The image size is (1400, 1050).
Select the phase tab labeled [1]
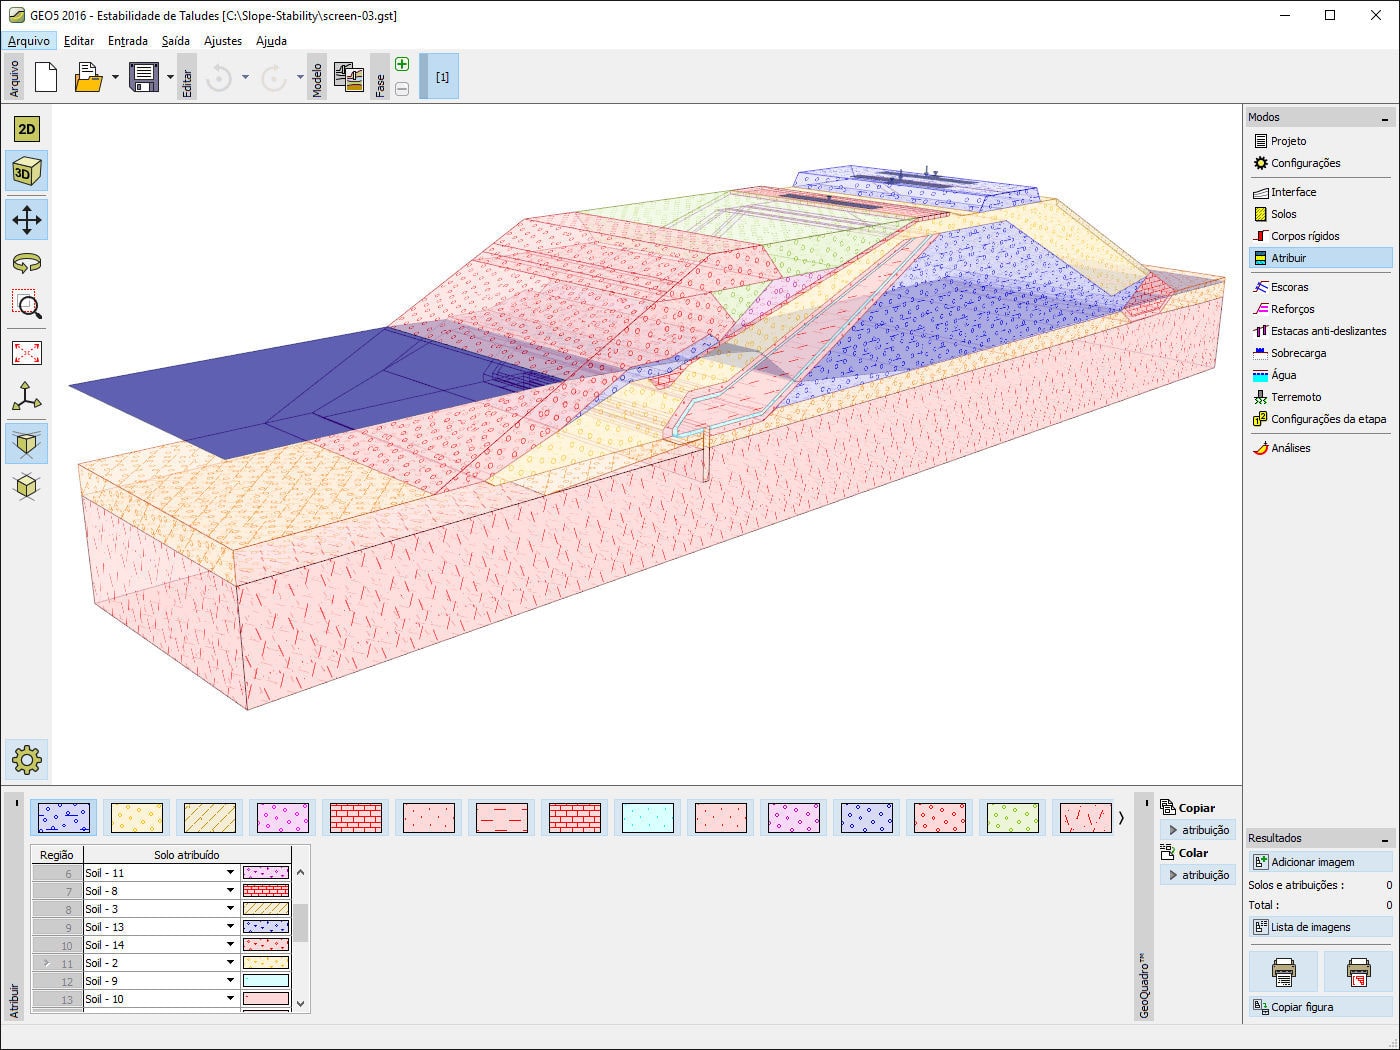coord(441,76)
